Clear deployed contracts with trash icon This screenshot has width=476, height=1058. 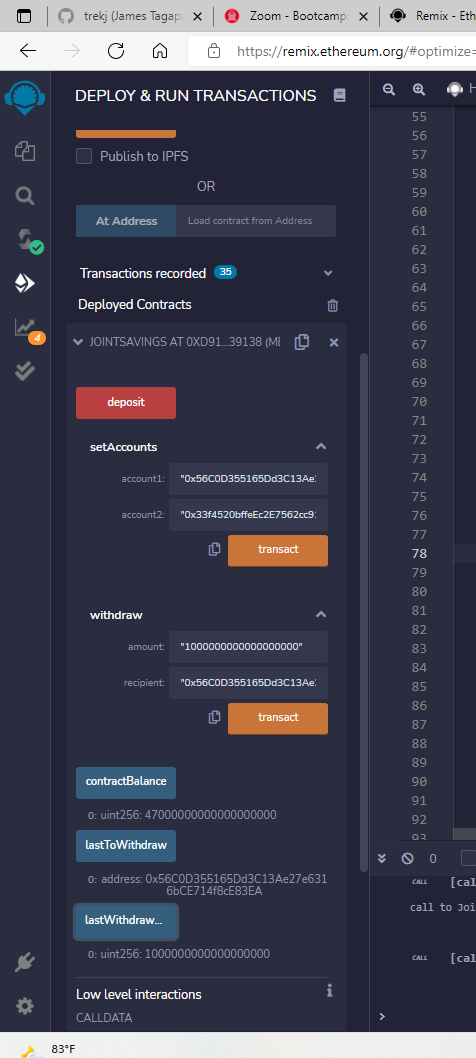point(332,306)
